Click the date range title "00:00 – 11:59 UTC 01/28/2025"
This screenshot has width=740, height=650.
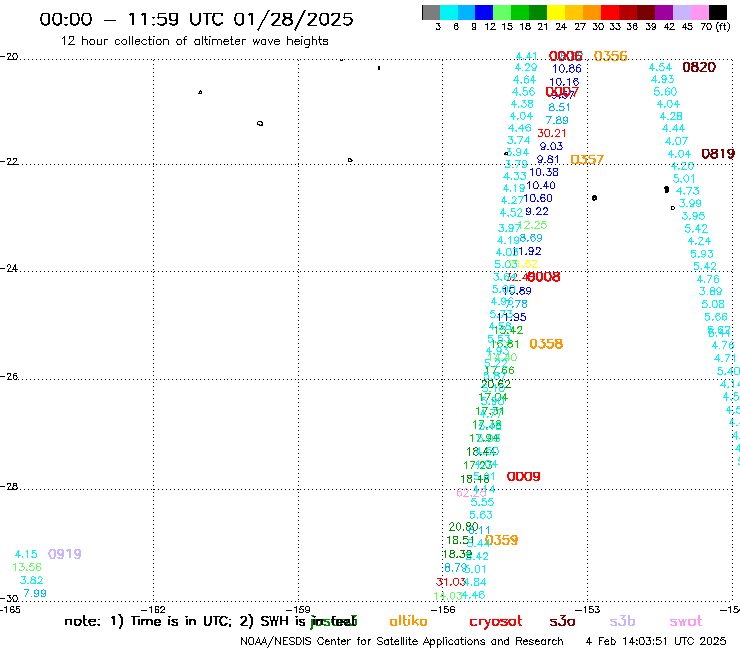tap(196, 19)
